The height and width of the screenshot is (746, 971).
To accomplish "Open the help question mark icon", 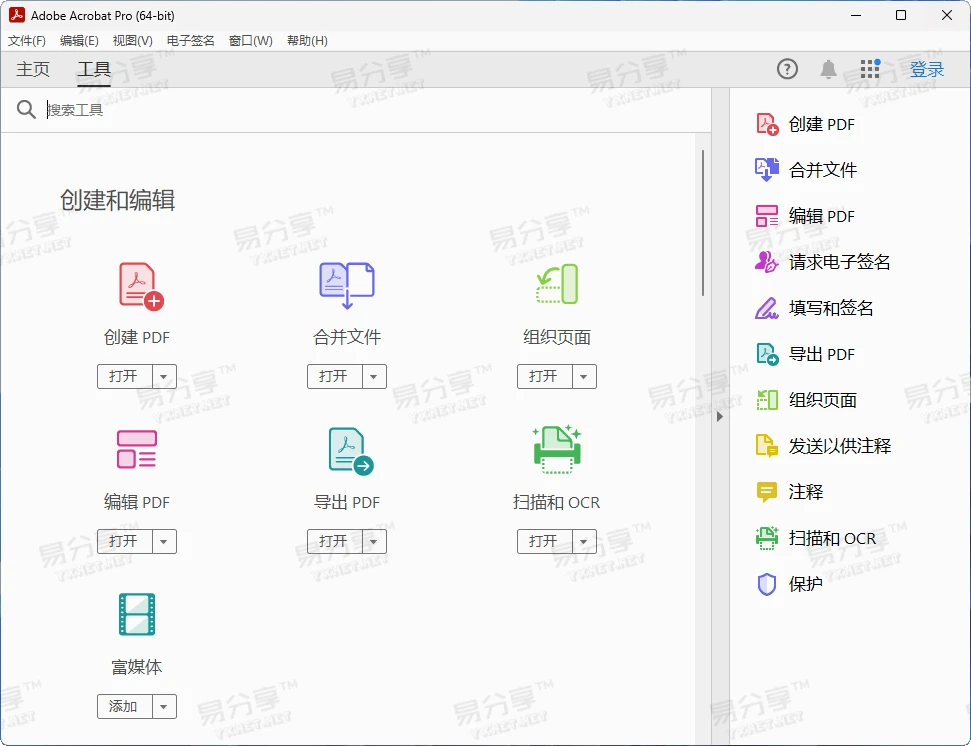I will 787,69.
